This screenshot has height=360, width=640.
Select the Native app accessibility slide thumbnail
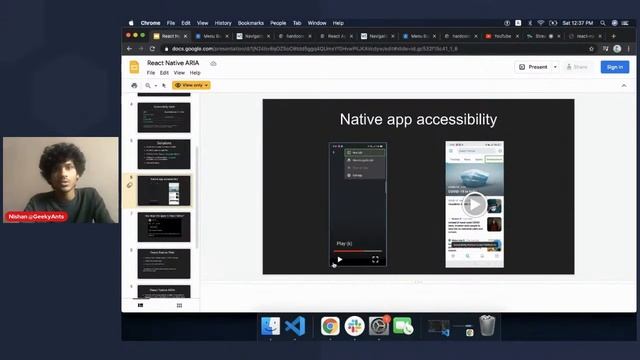[x=164, y=191]
